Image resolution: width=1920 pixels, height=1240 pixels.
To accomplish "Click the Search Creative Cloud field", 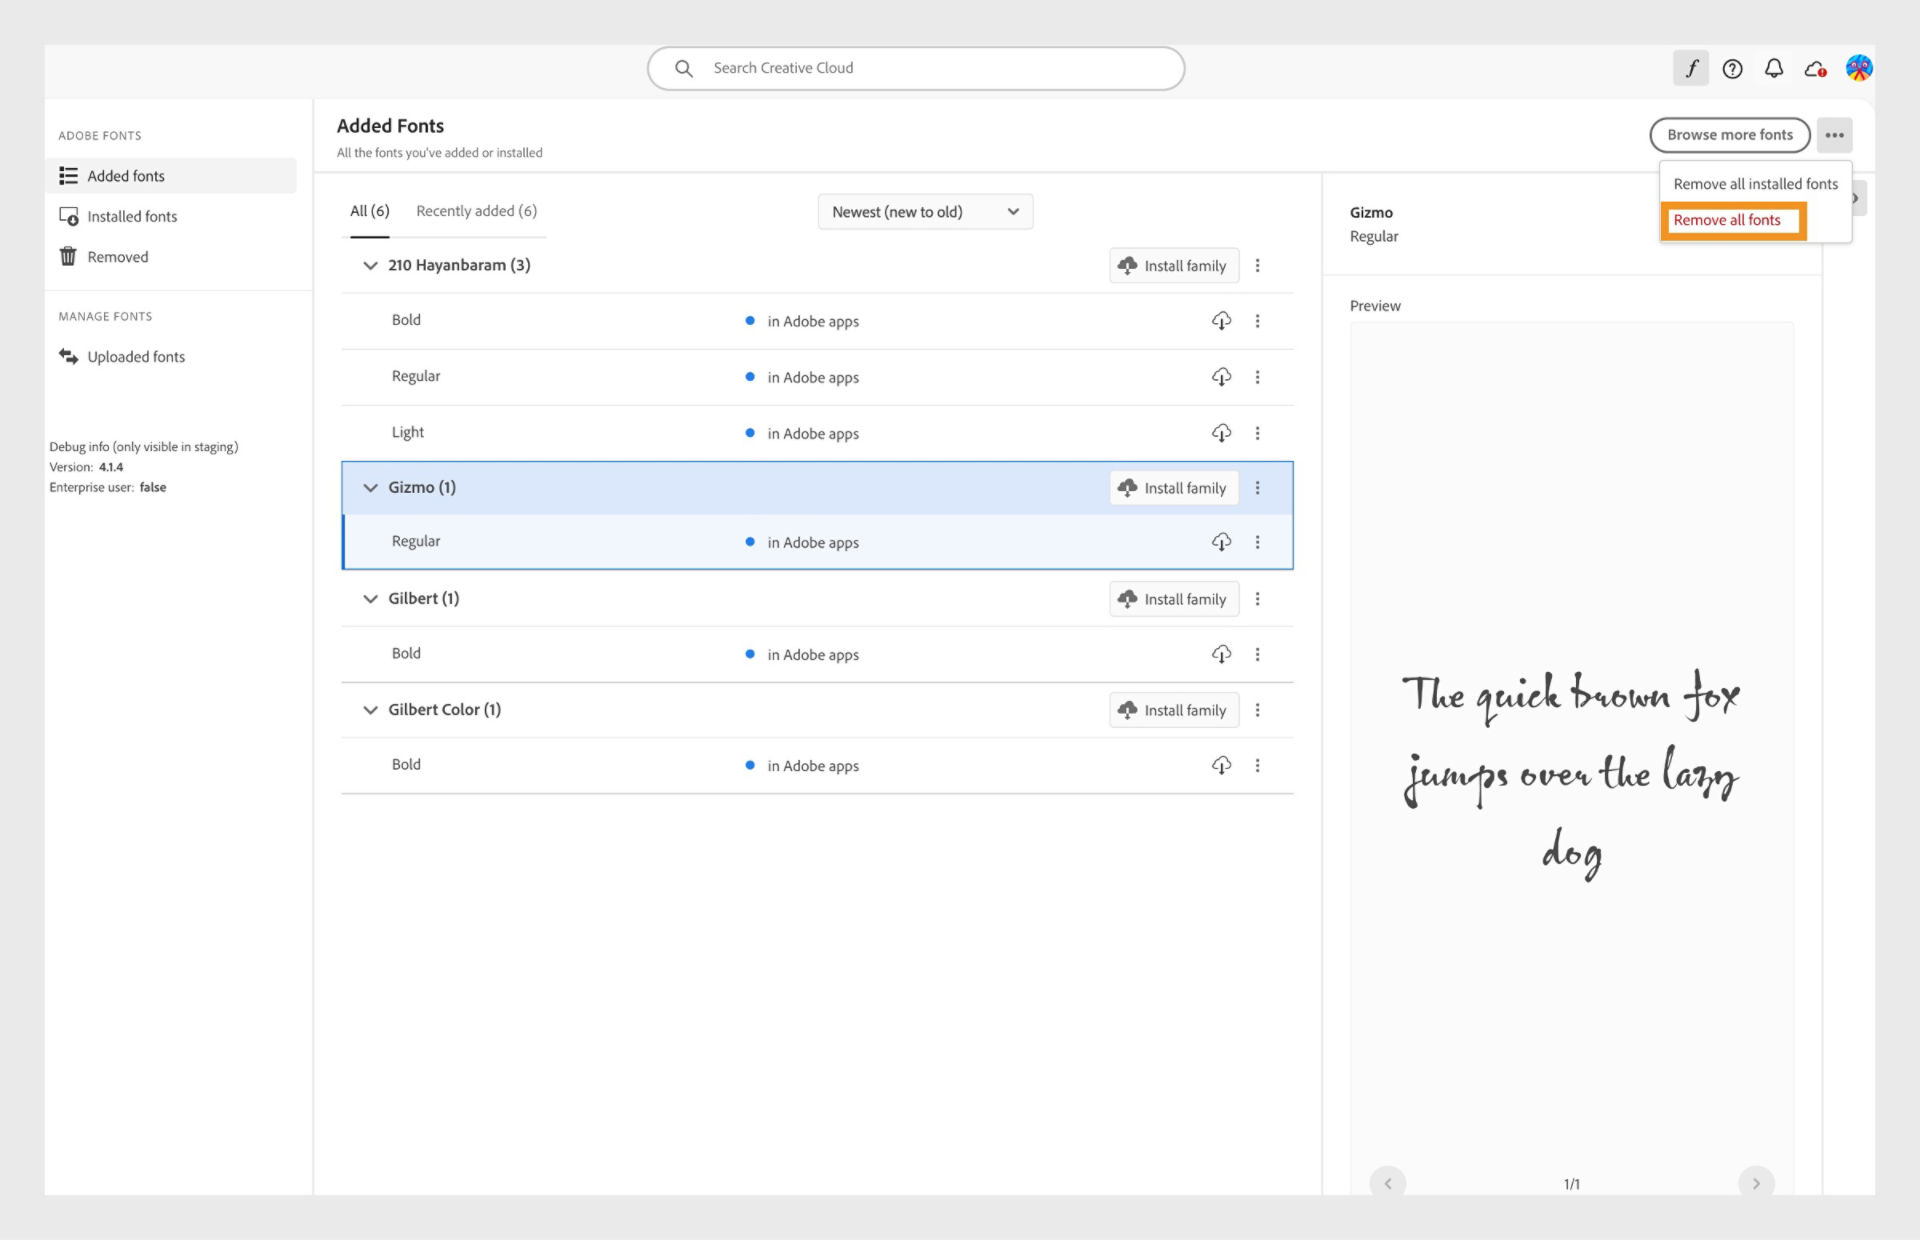I will point(915,67).
